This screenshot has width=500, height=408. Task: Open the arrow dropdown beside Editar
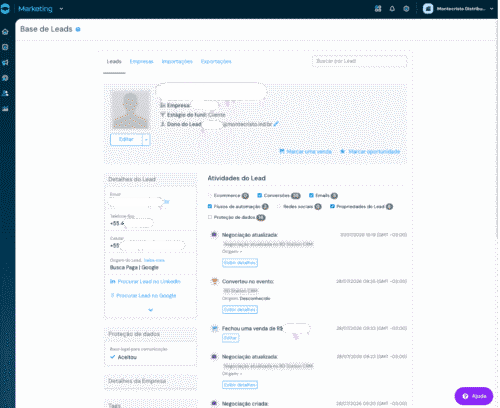(146, 139)
